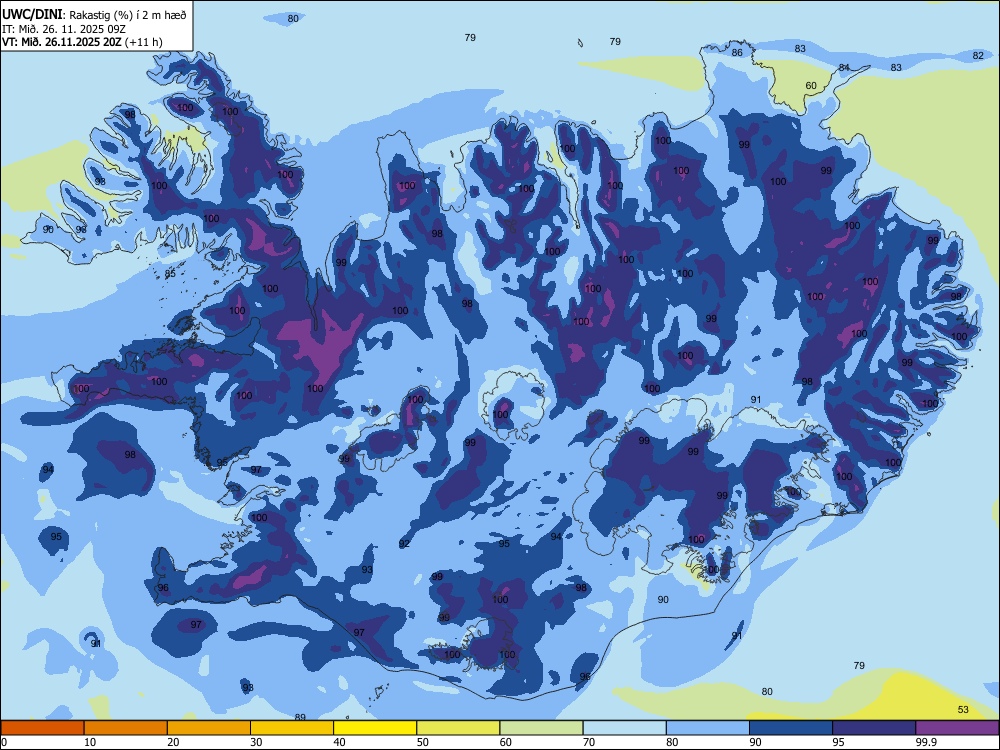Click the '86' humidity value on the map
This screenshot has width=1000, height=750.
click(x=737, y=52)
